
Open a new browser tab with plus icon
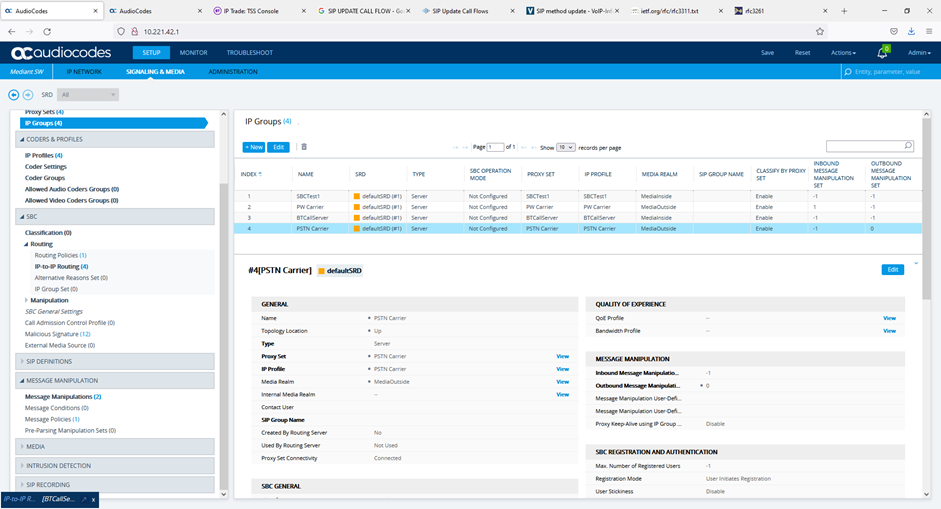[x=844, y=11]
